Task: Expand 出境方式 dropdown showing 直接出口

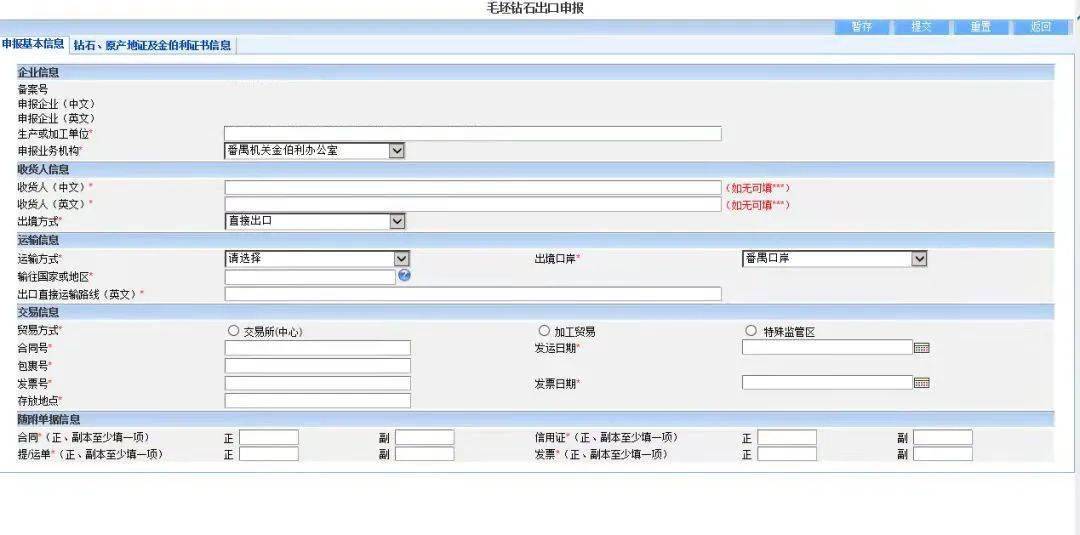Action: (x=315, y=221)
